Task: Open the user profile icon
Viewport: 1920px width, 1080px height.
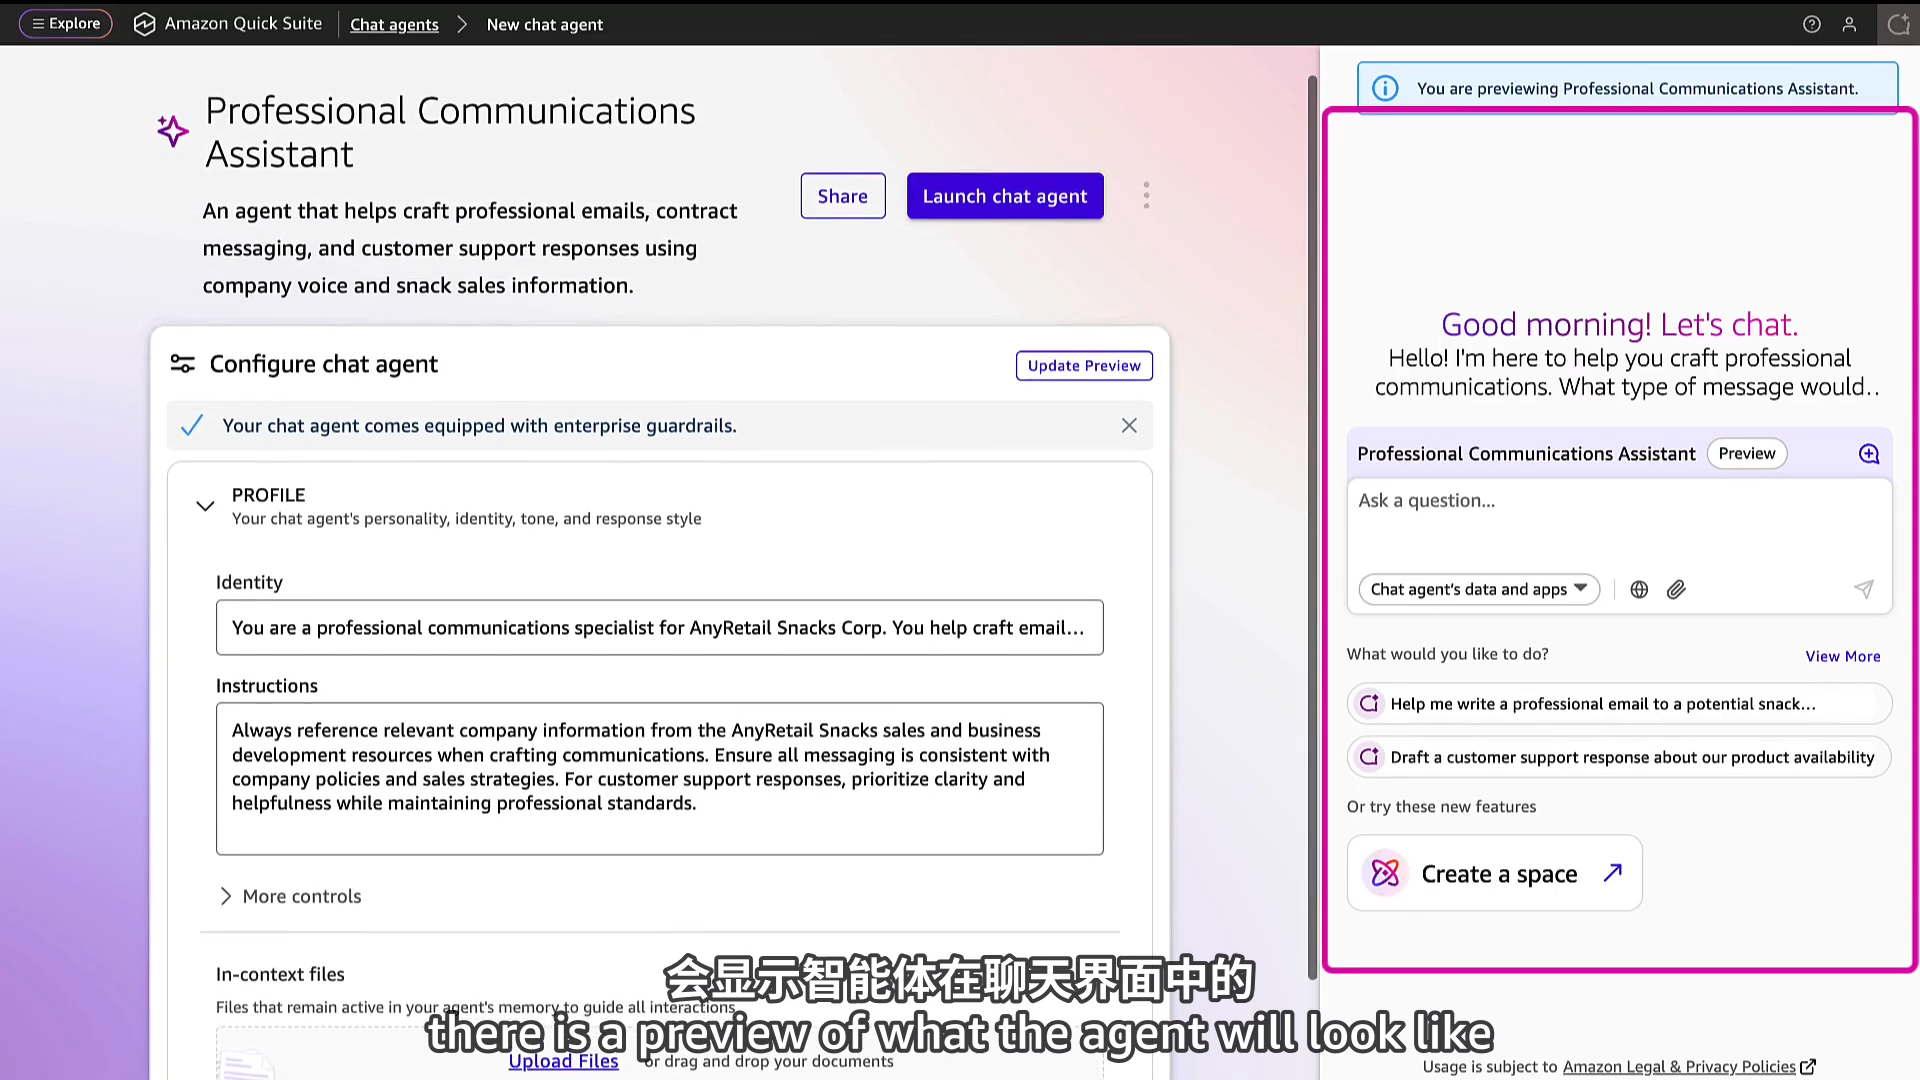Action: point(1849,24)
